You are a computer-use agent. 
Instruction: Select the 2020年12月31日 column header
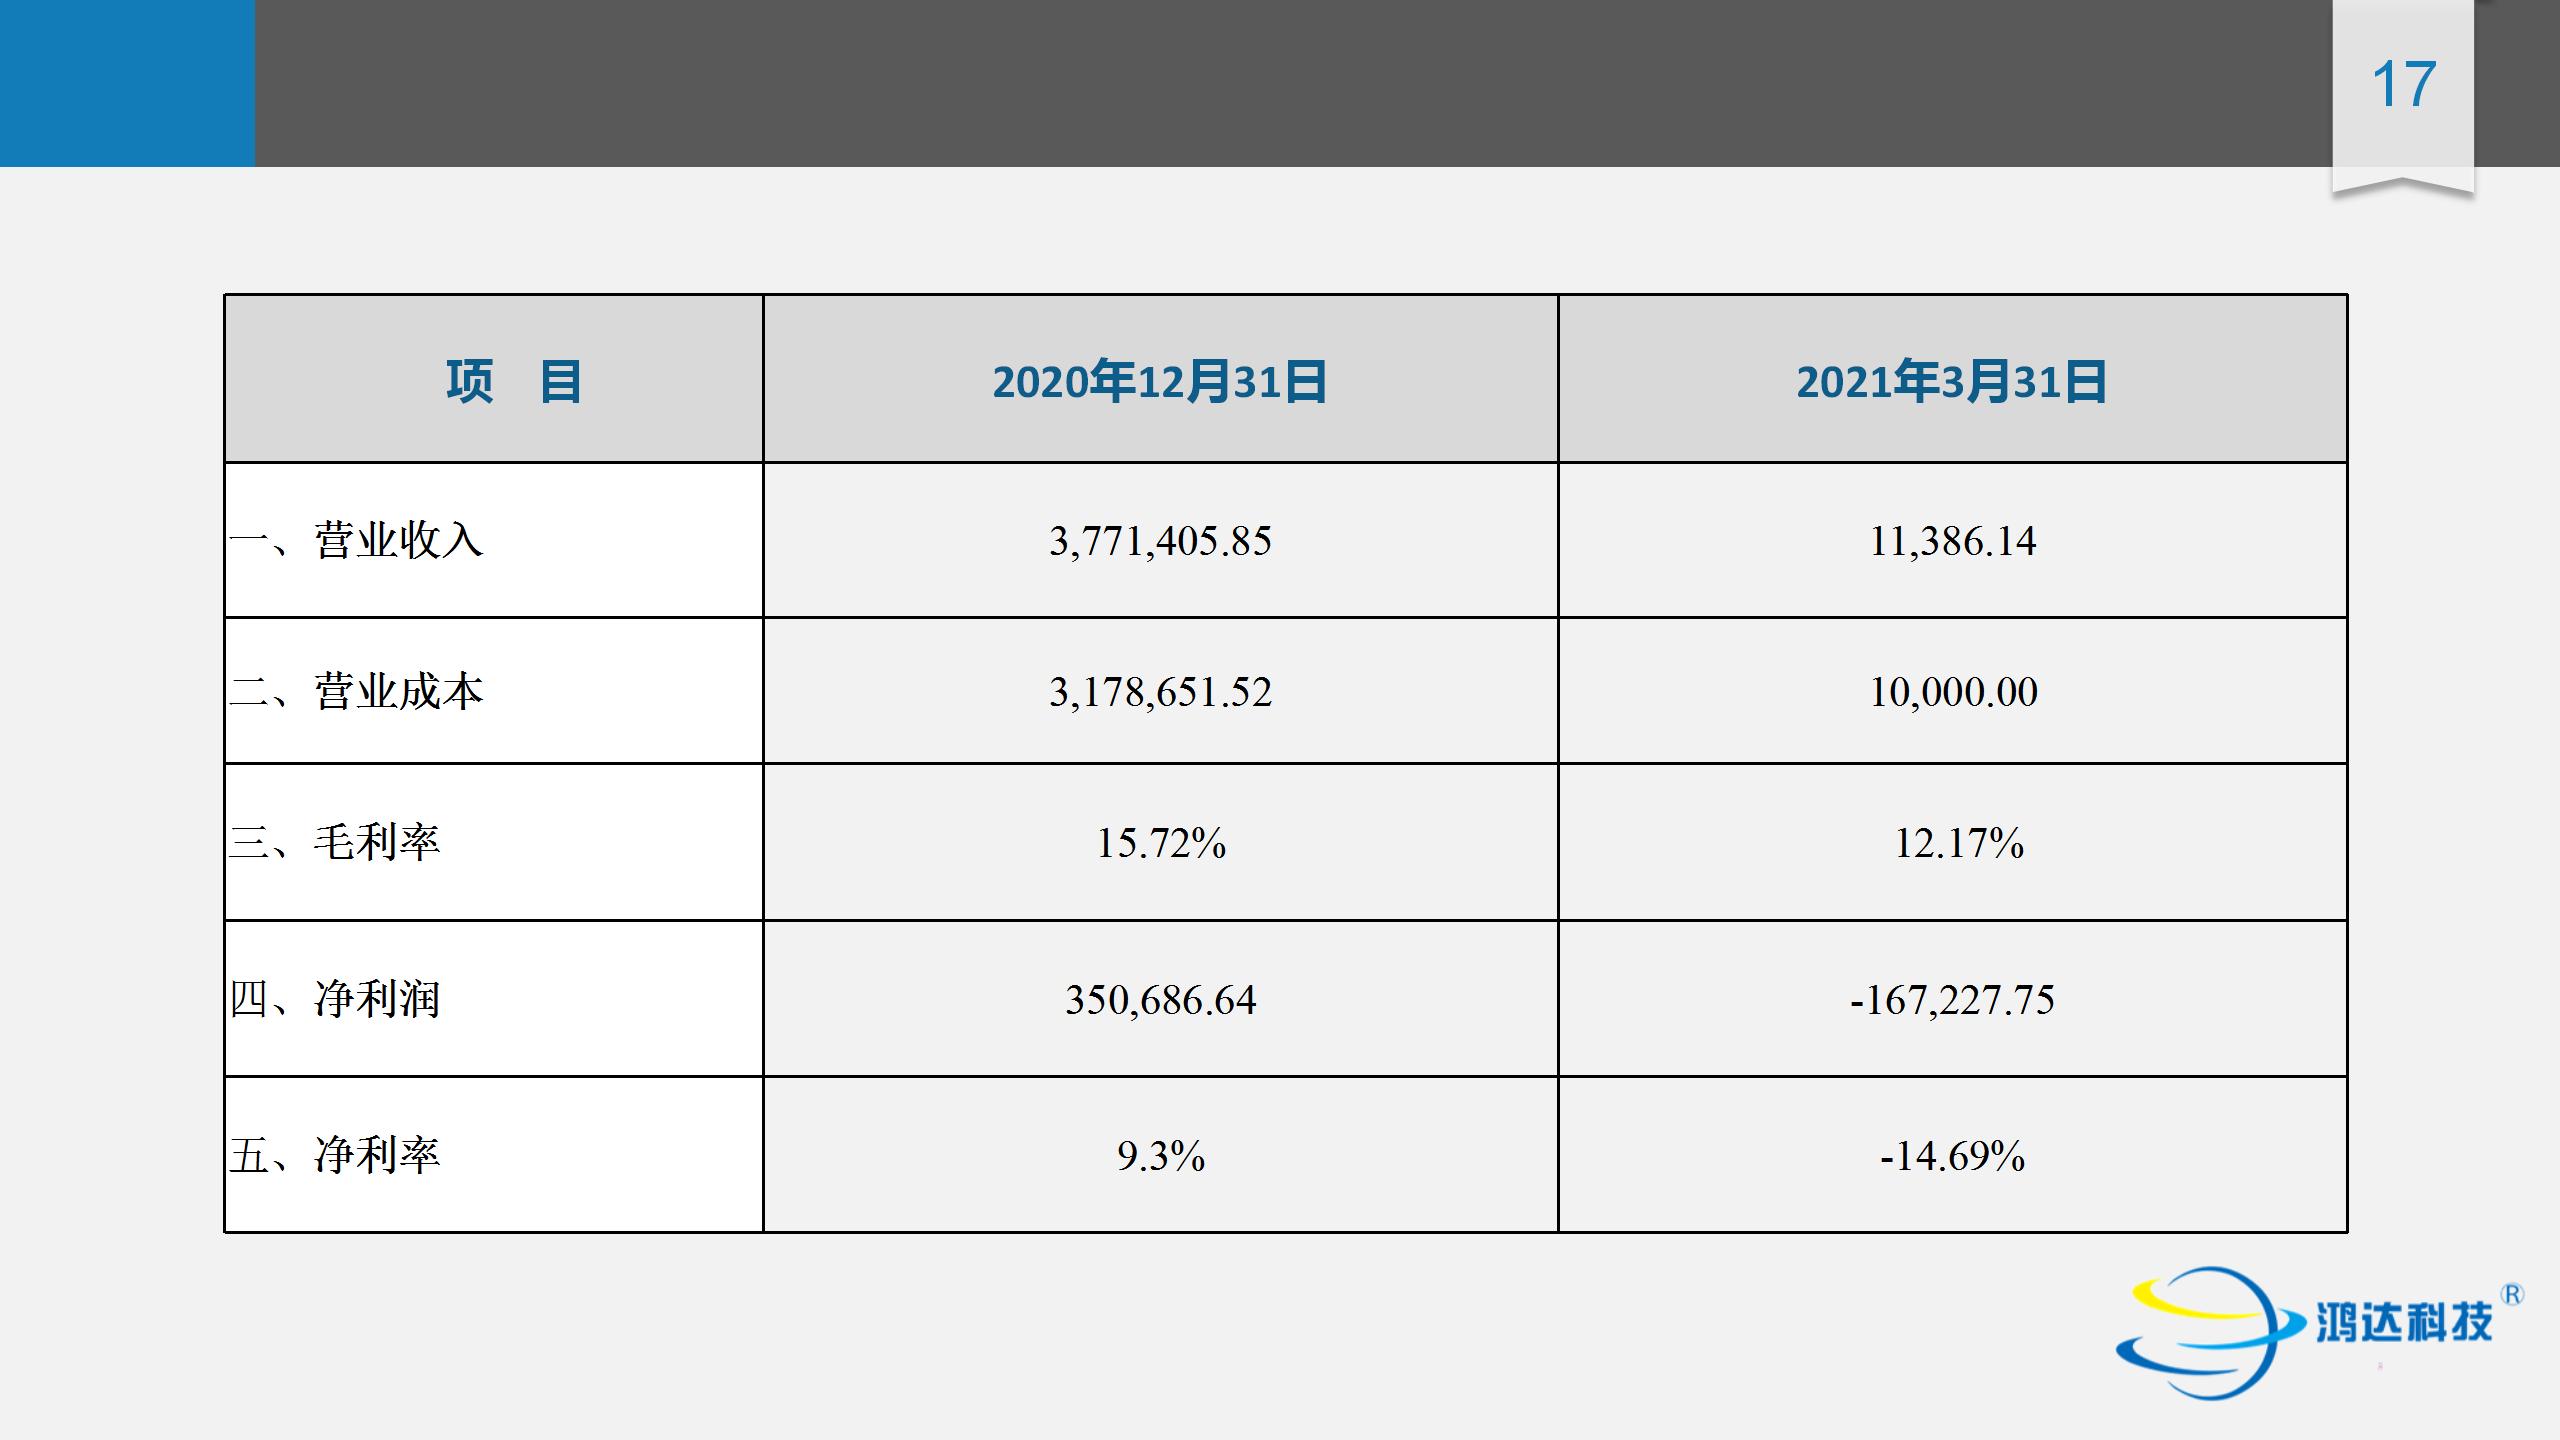click(1160, 381)
